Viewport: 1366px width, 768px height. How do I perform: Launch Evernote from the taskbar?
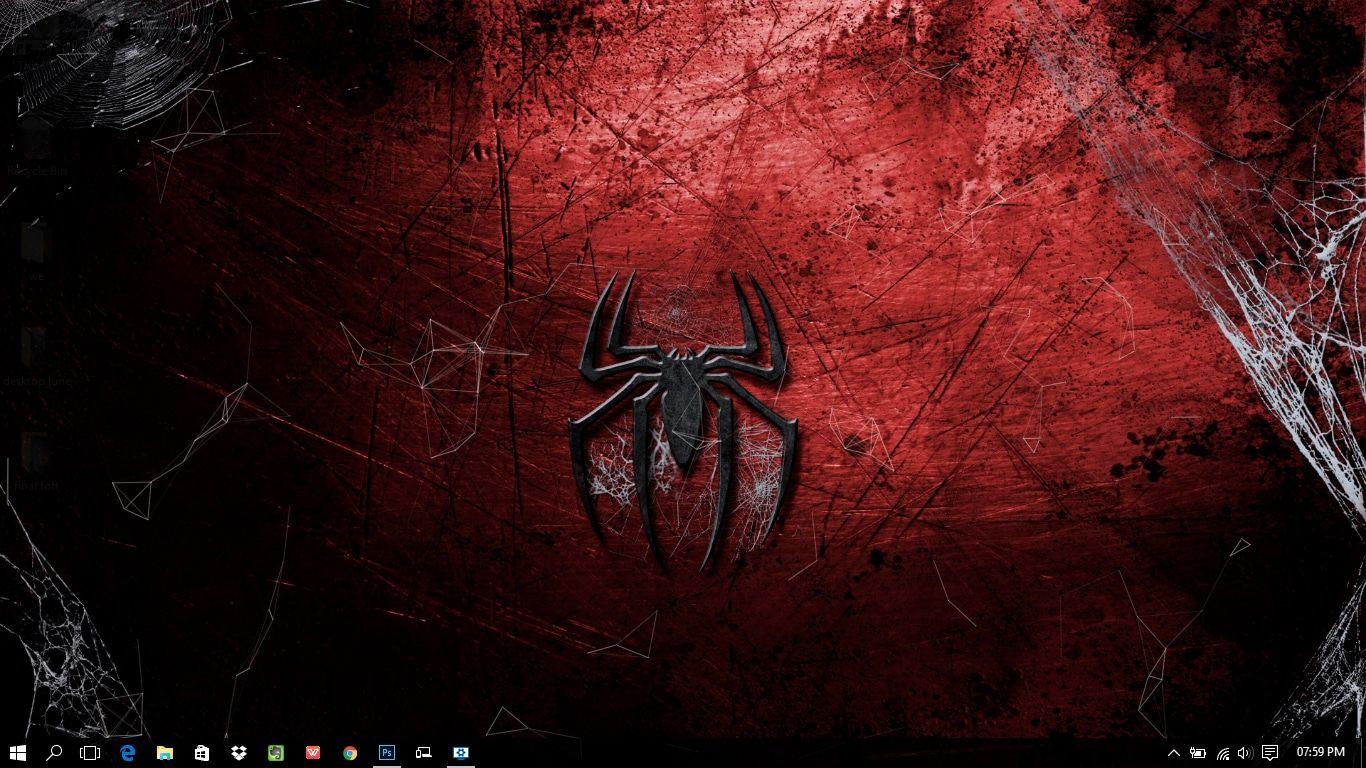point(275,752)
